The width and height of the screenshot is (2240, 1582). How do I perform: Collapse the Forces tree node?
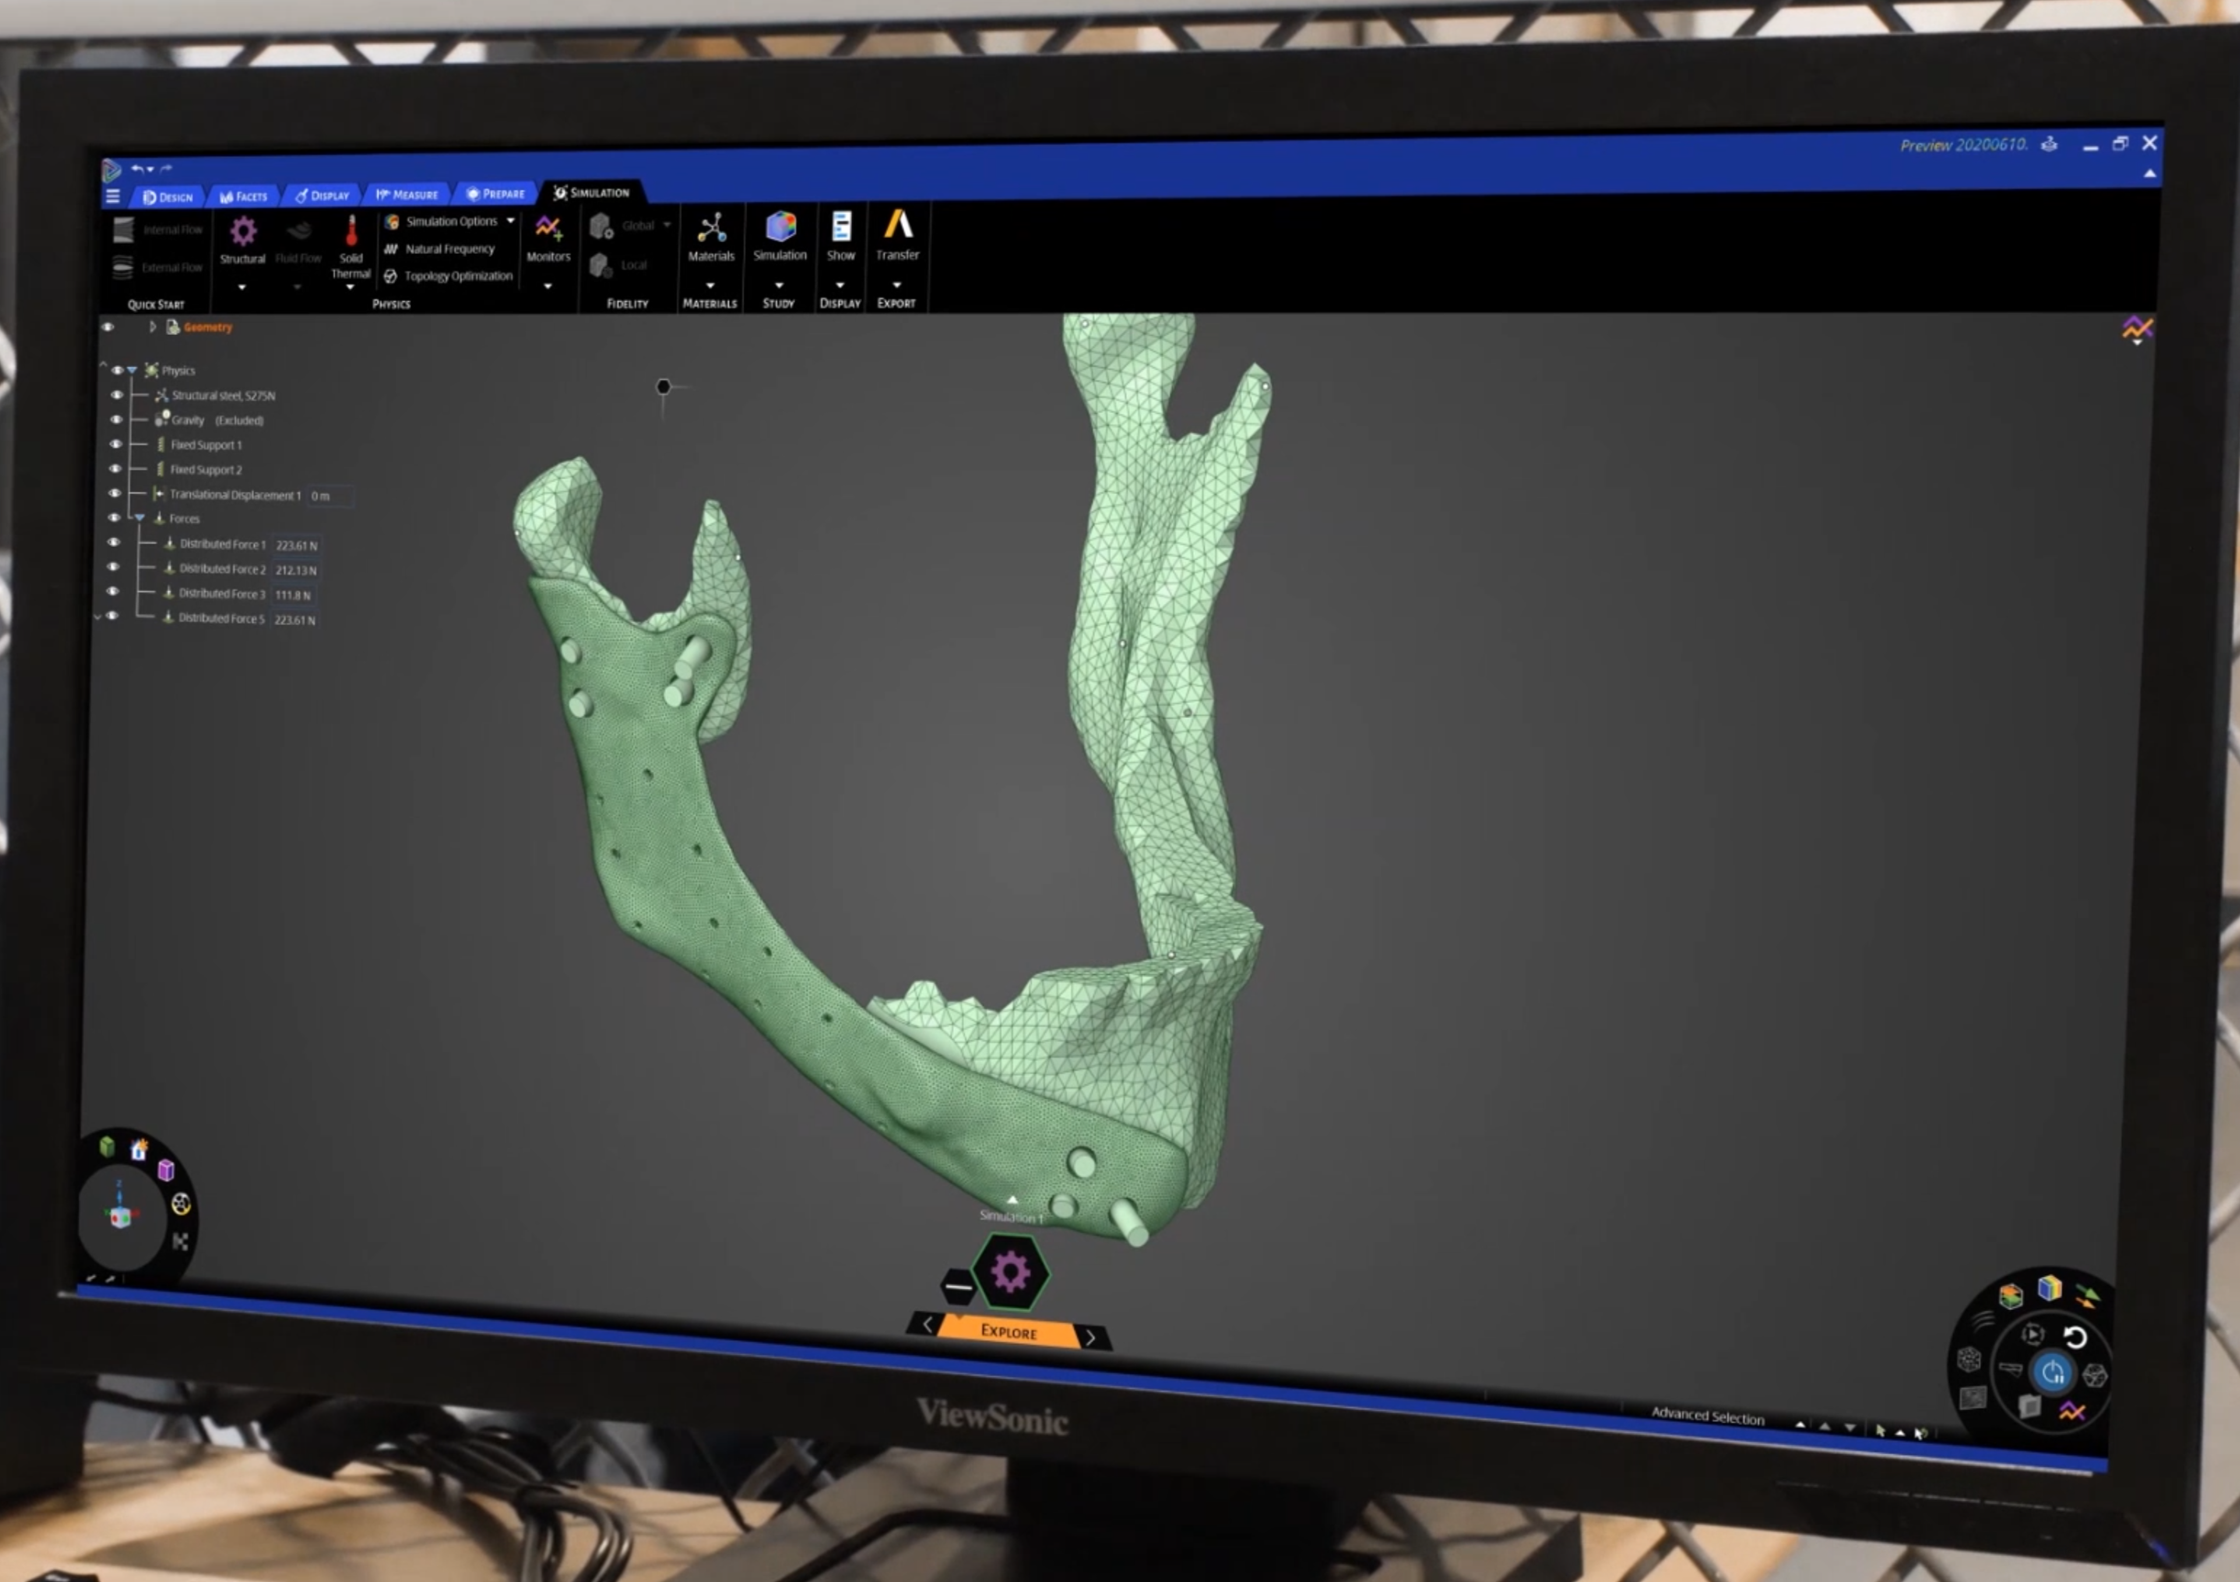[x=140, y=518]
